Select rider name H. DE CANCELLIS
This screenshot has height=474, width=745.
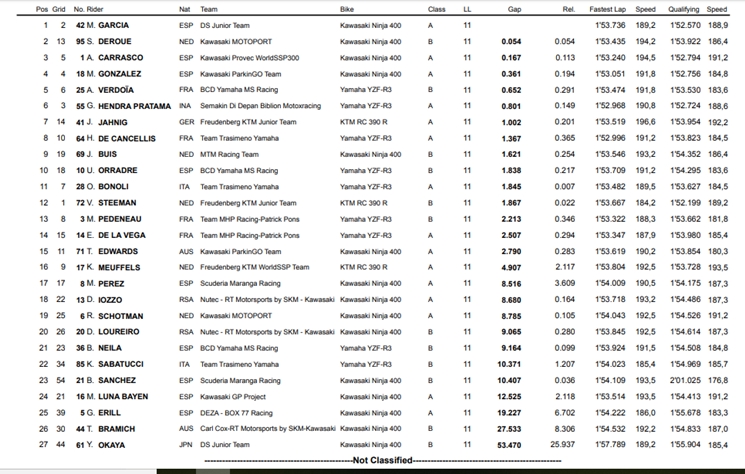tap(121, 138)
